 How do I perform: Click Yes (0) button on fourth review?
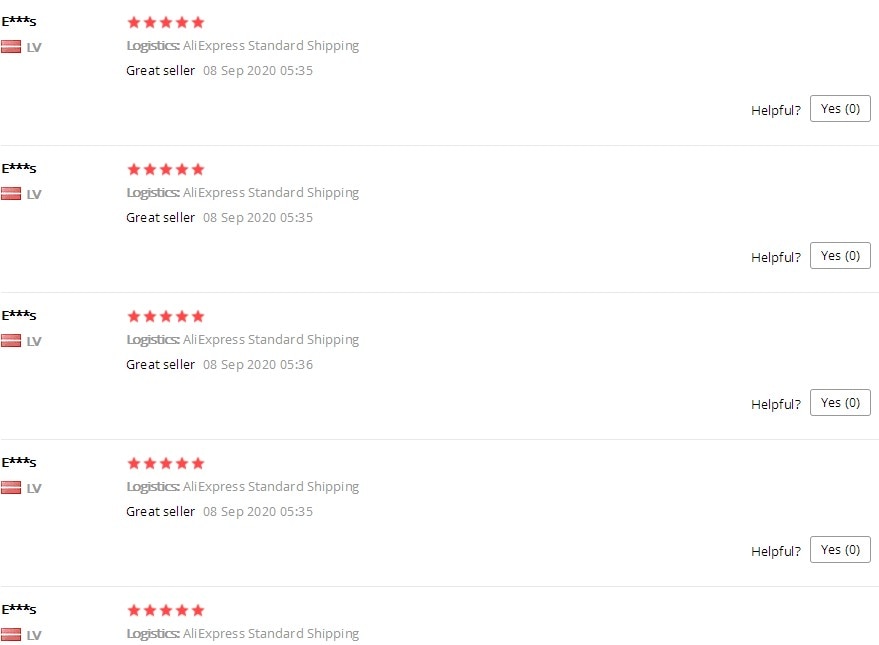(x=840, y=550)
